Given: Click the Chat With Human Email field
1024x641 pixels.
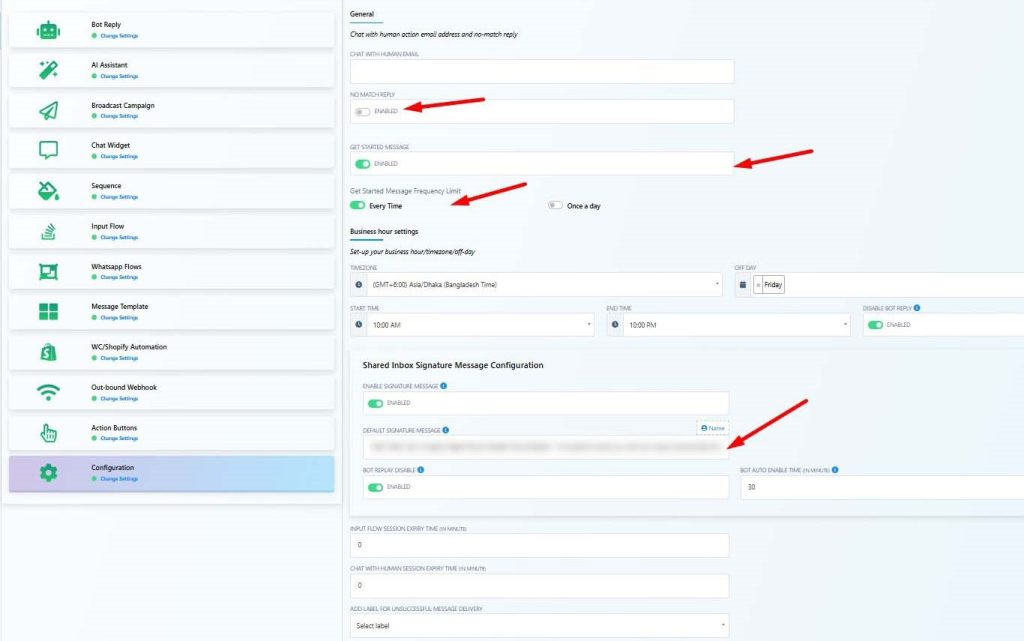Looking at the screenshot, I should tap(541, 71).
